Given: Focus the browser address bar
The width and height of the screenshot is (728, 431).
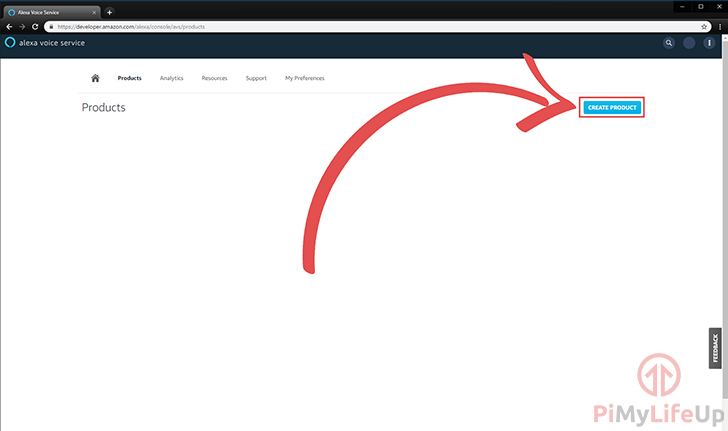Looking at the screenshot, I should pos(377,26).
